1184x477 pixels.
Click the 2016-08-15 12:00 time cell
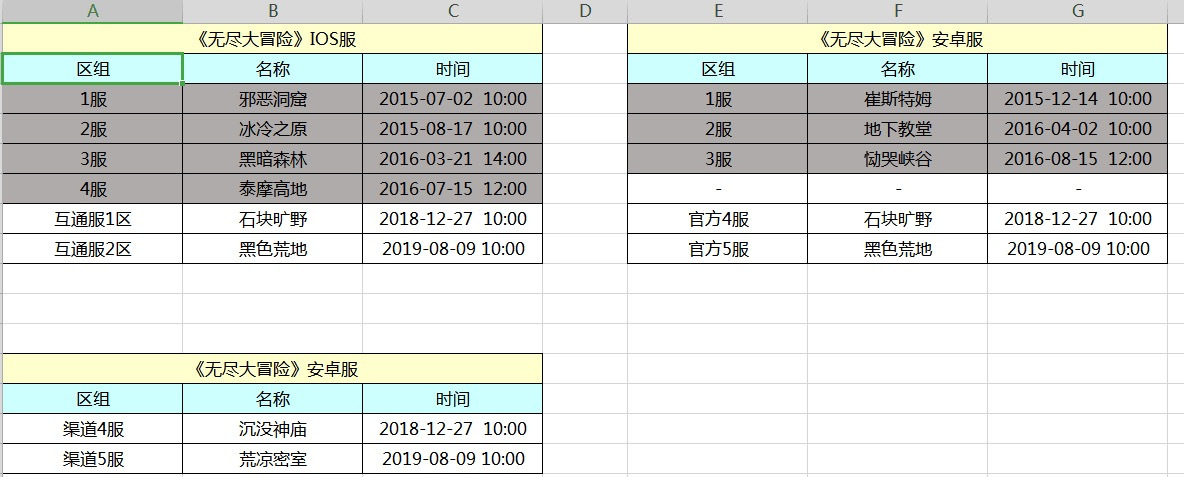[1078, 159]
